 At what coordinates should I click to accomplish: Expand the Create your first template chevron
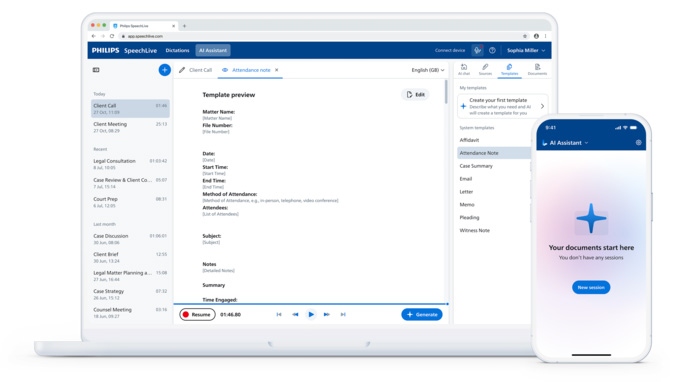[542, 106]
